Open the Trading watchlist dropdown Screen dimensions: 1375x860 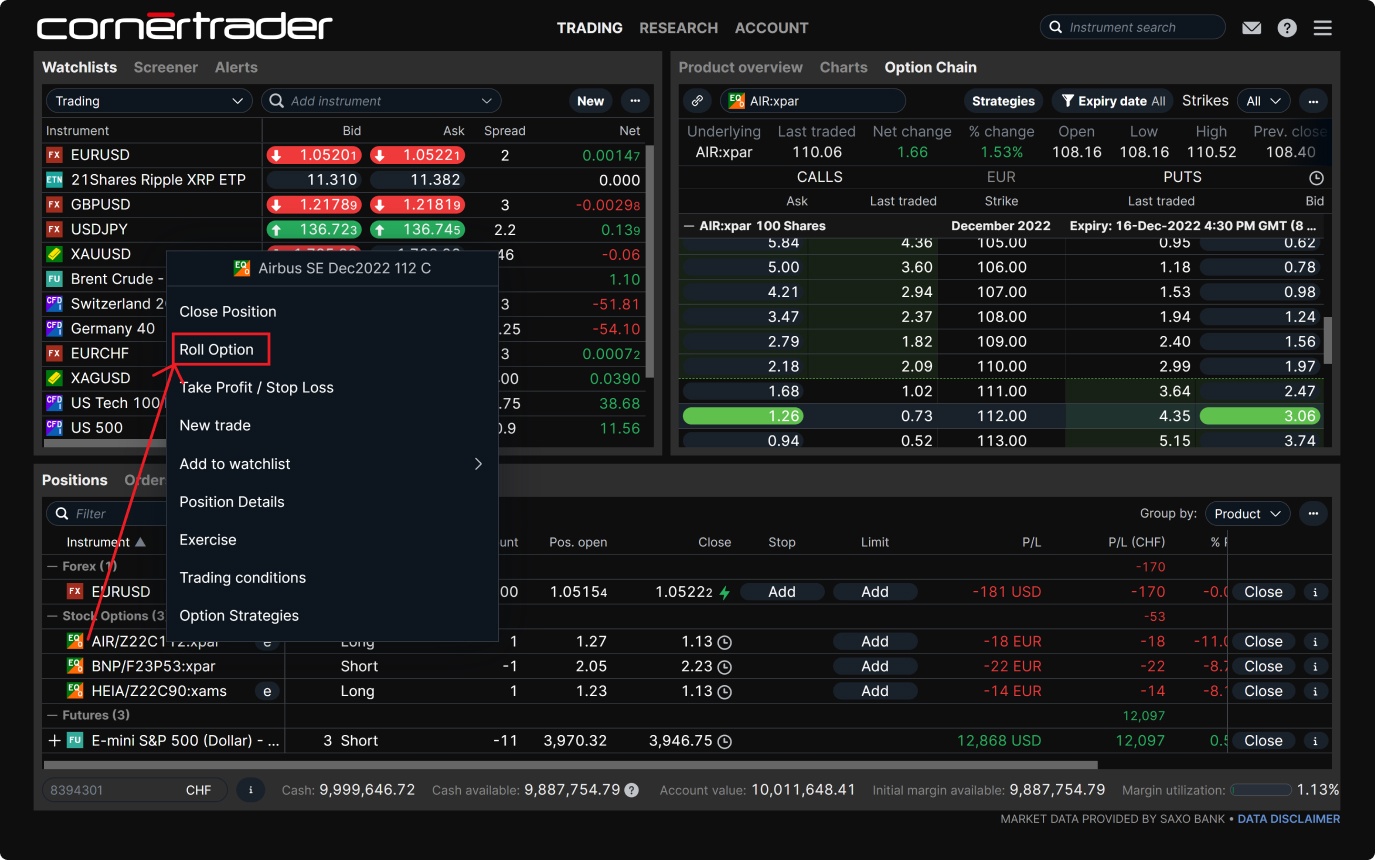point(148,101)
